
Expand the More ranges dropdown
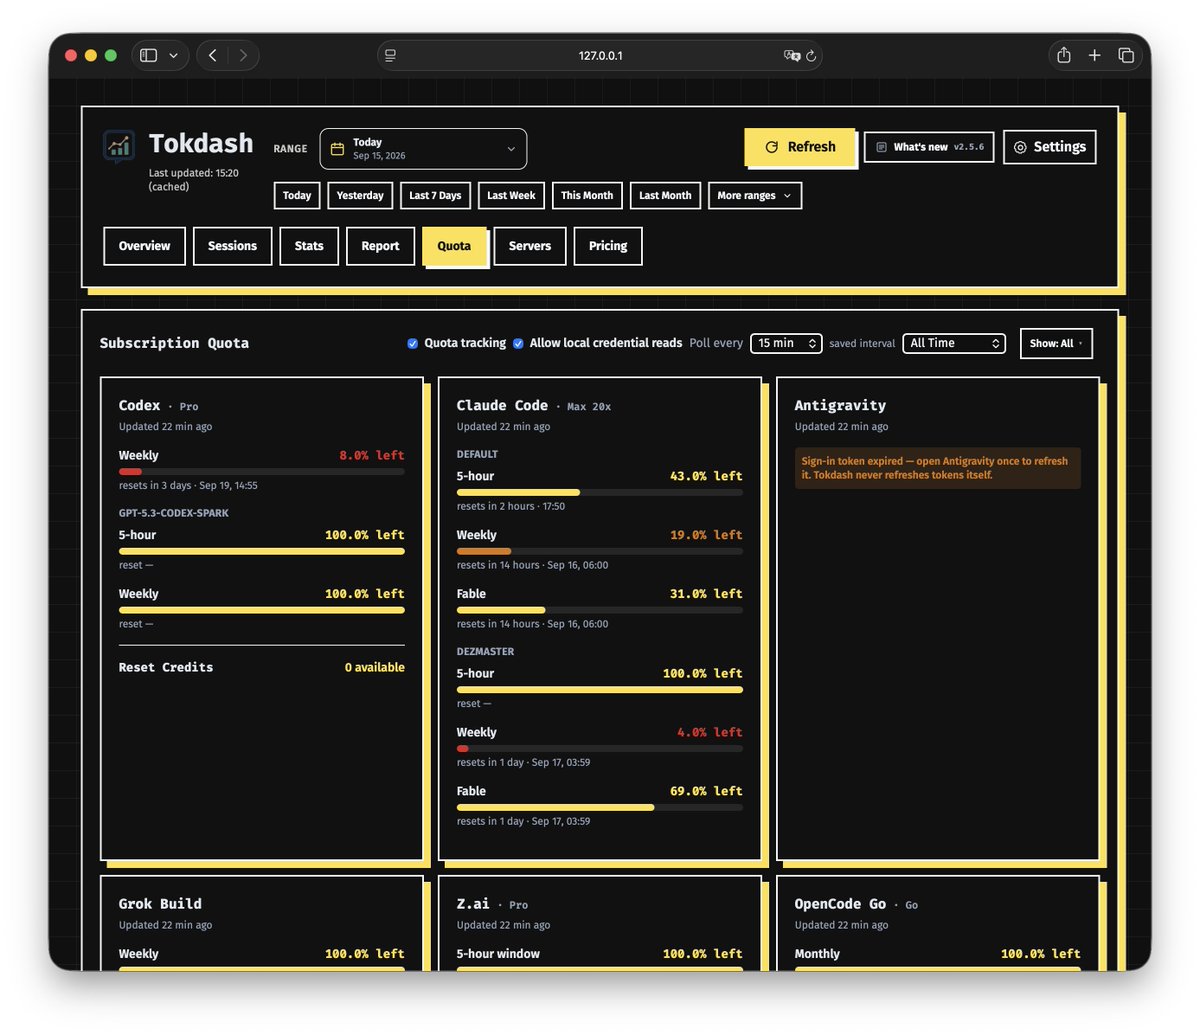point(755,196)
